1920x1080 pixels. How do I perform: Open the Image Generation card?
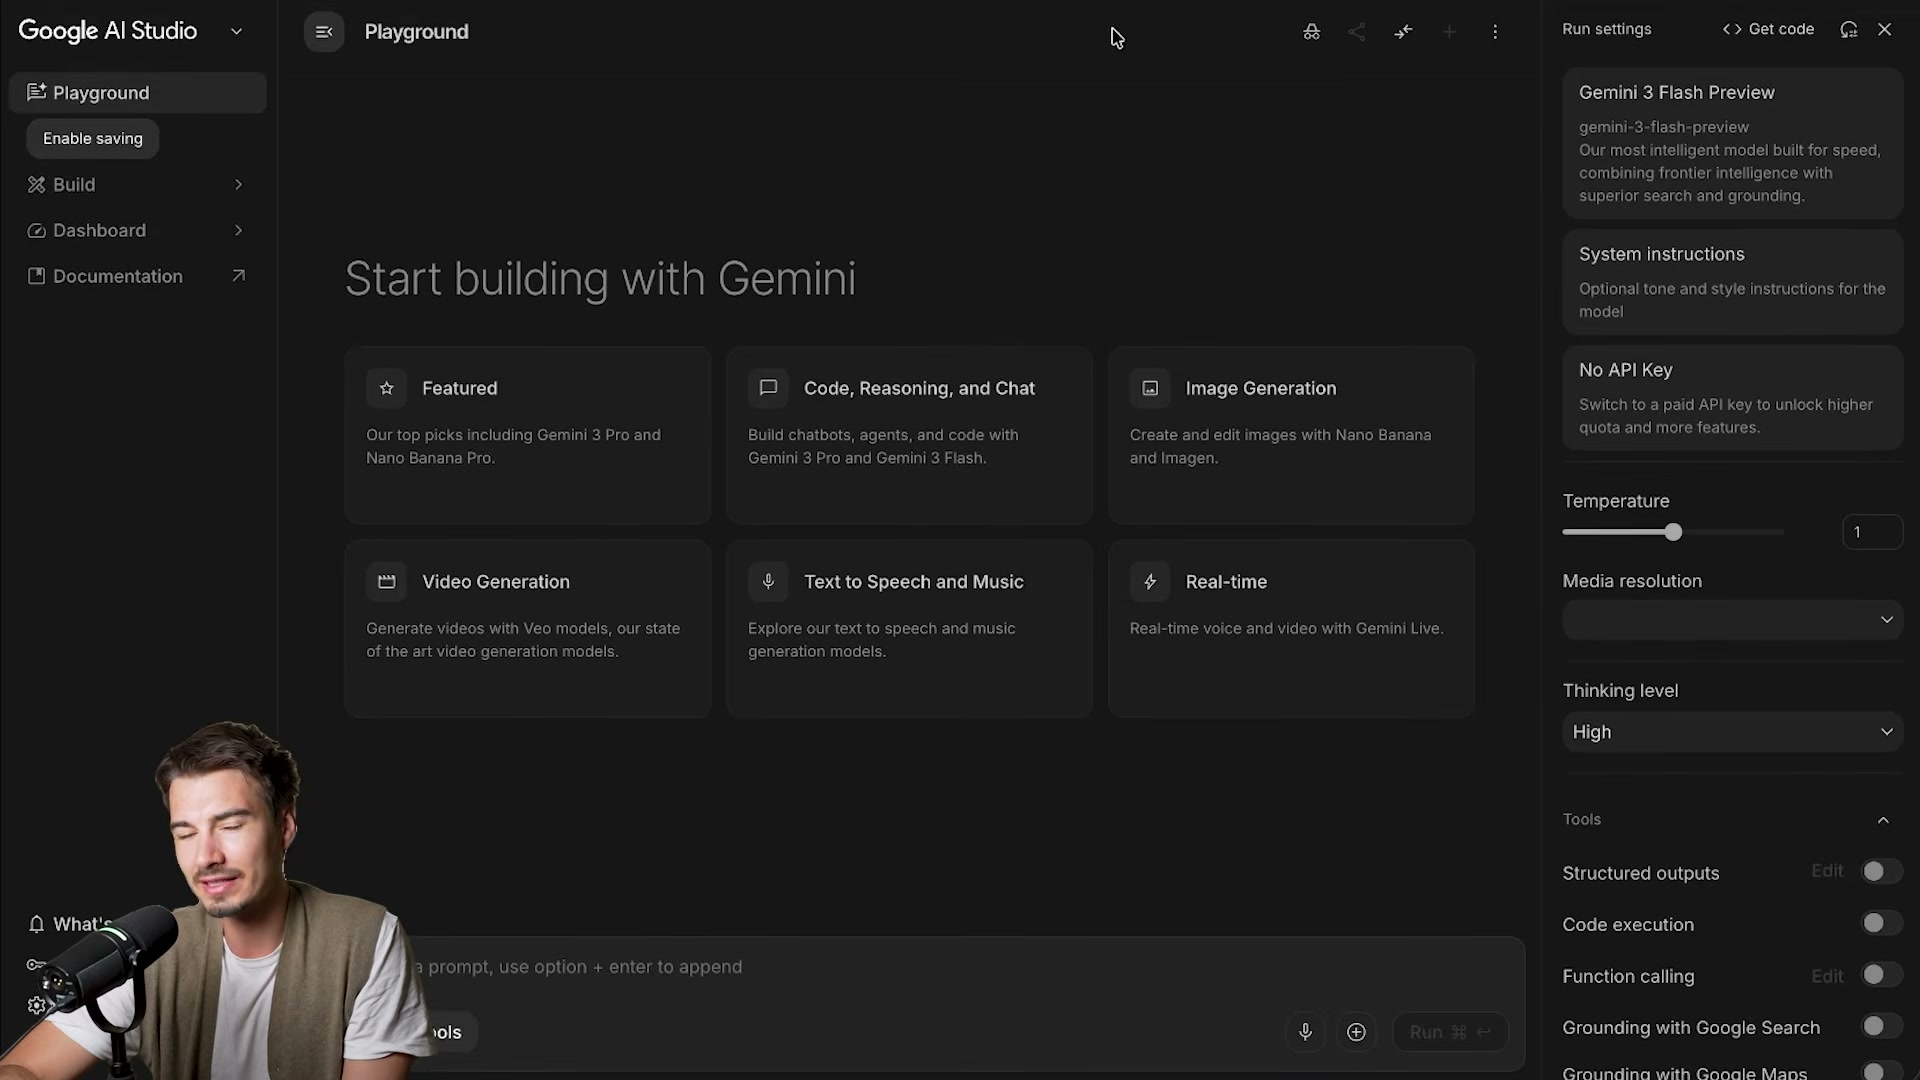click(1291, 436)
